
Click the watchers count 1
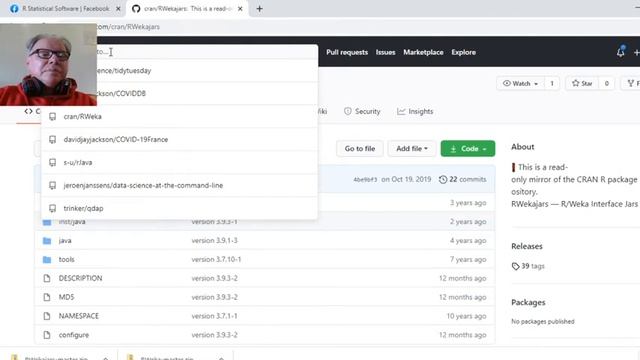click(x=552, y=83)
